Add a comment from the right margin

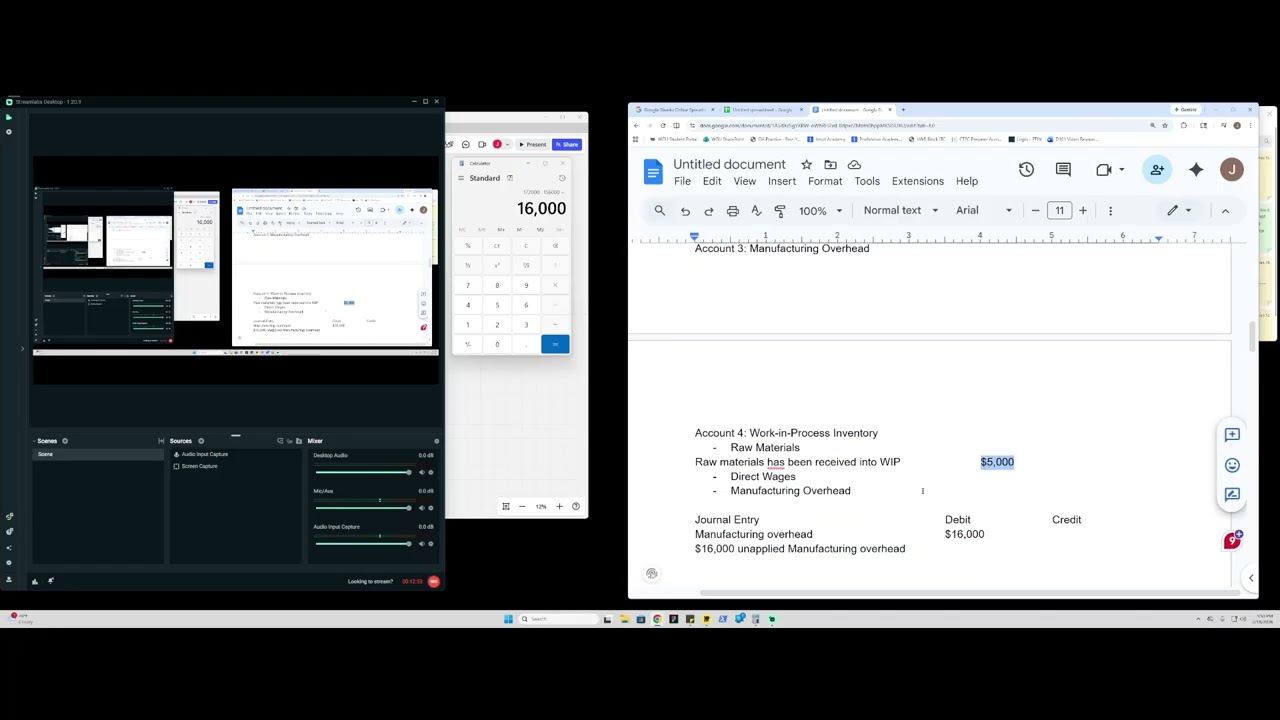(1232, 434)
